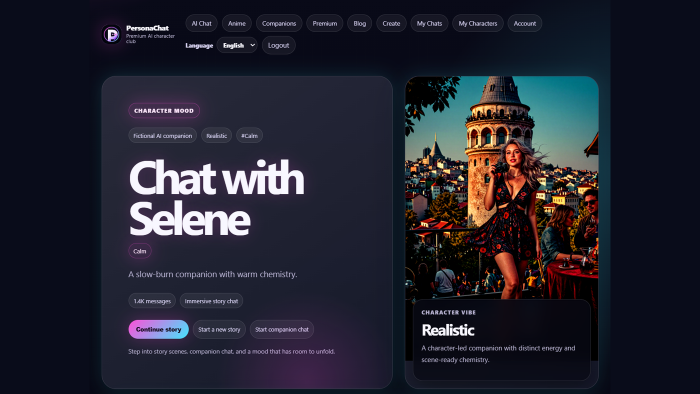Click the Immersive story chat chip

tap(211, 301)
